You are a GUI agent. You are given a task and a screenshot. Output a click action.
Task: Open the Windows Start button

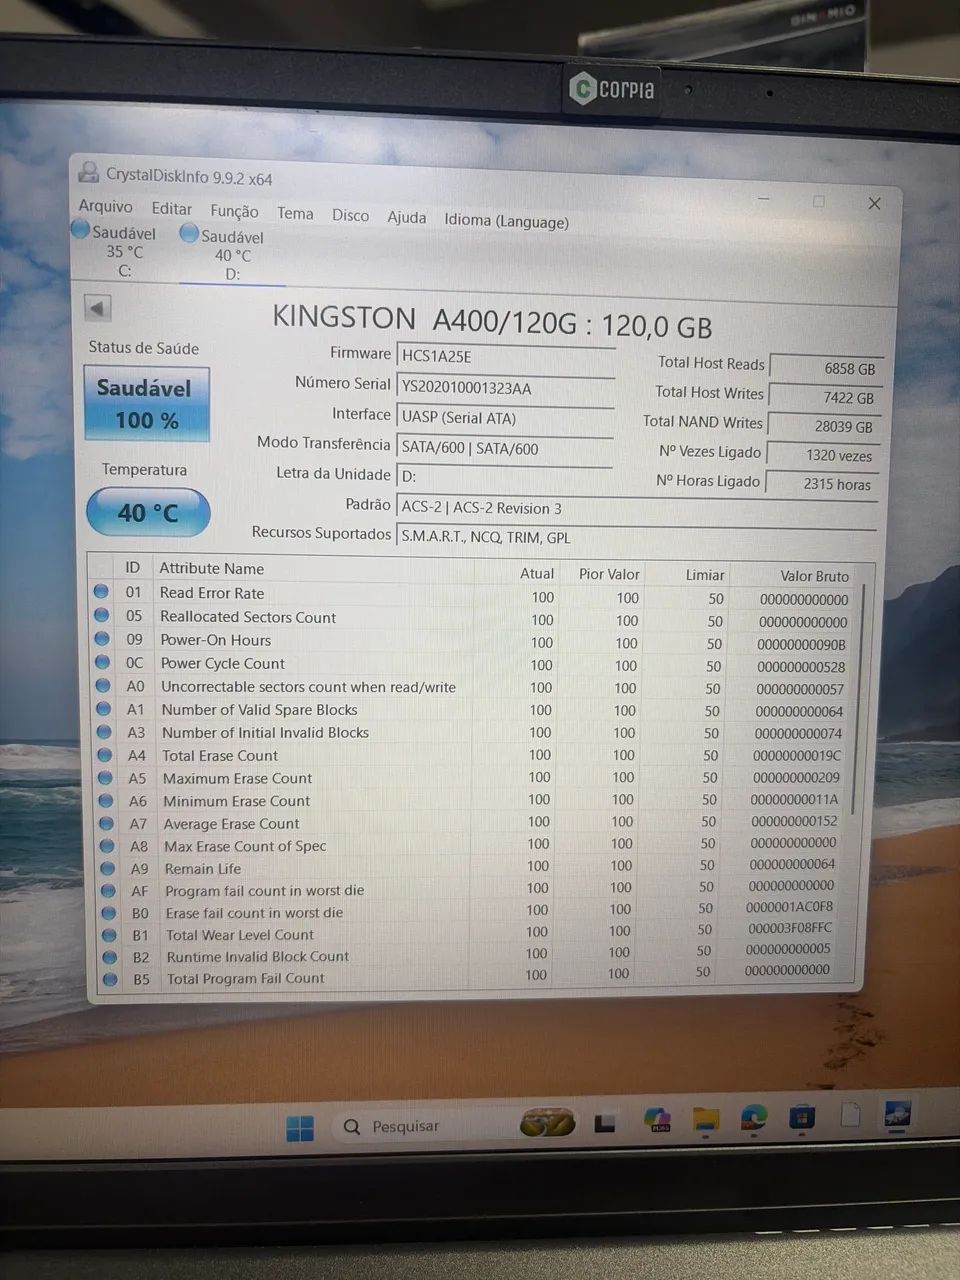click(x=300, y=1128)
